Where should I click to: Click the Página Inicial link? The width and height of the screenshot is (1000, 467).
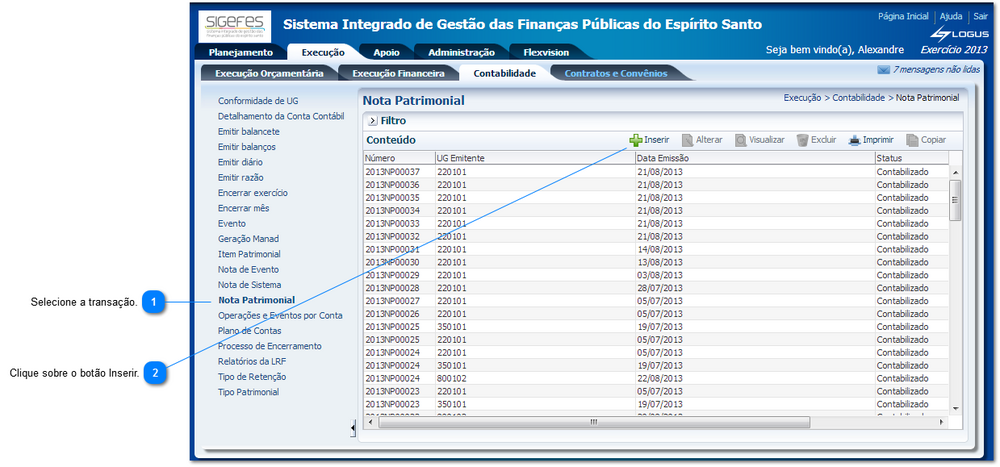[903, 17]
